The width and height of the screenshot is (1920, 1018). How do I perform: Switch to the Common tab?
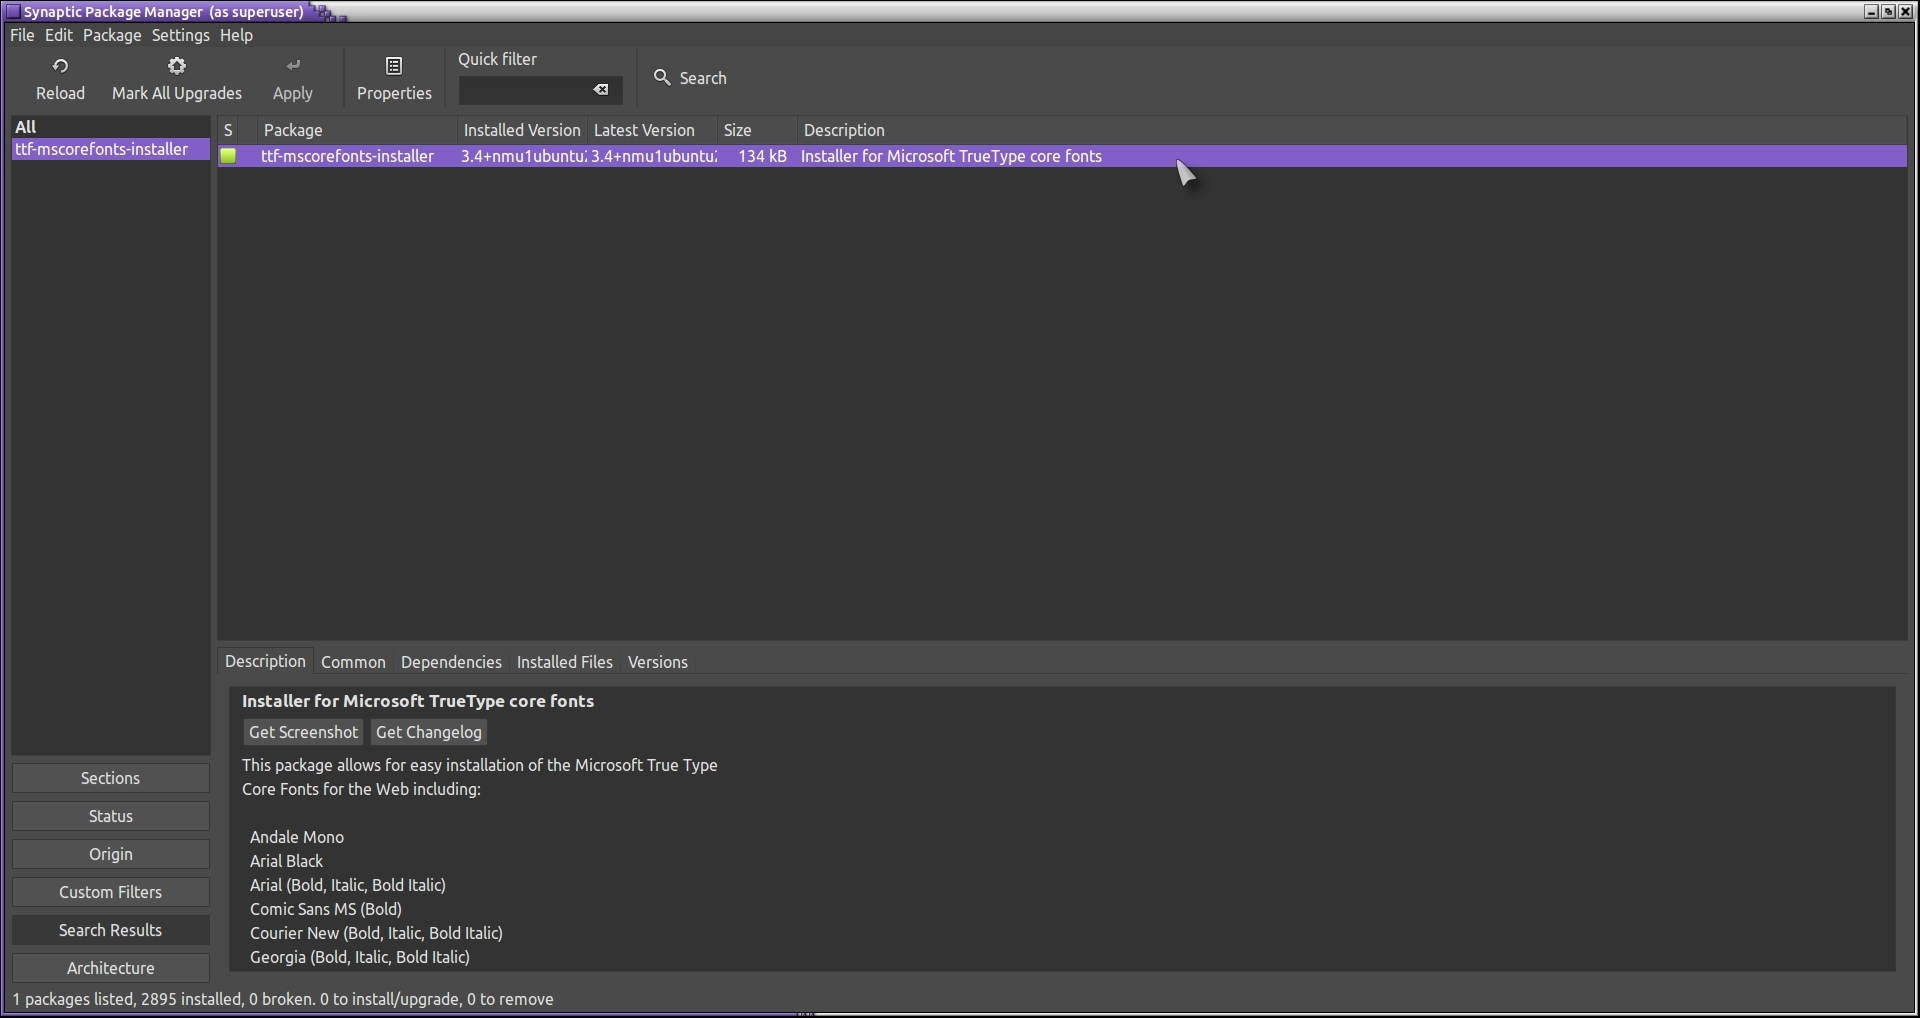(353, 662)
